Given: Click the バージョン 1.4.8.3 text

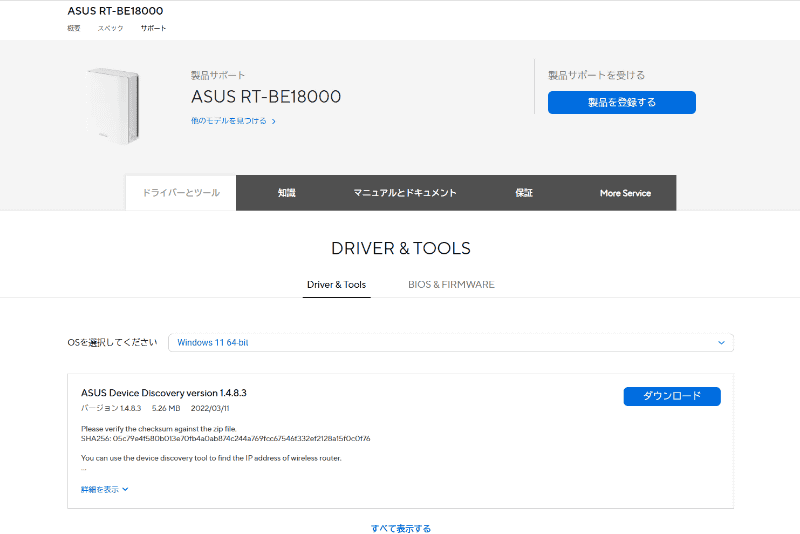Looking at the screenshot, I should 111,409.
